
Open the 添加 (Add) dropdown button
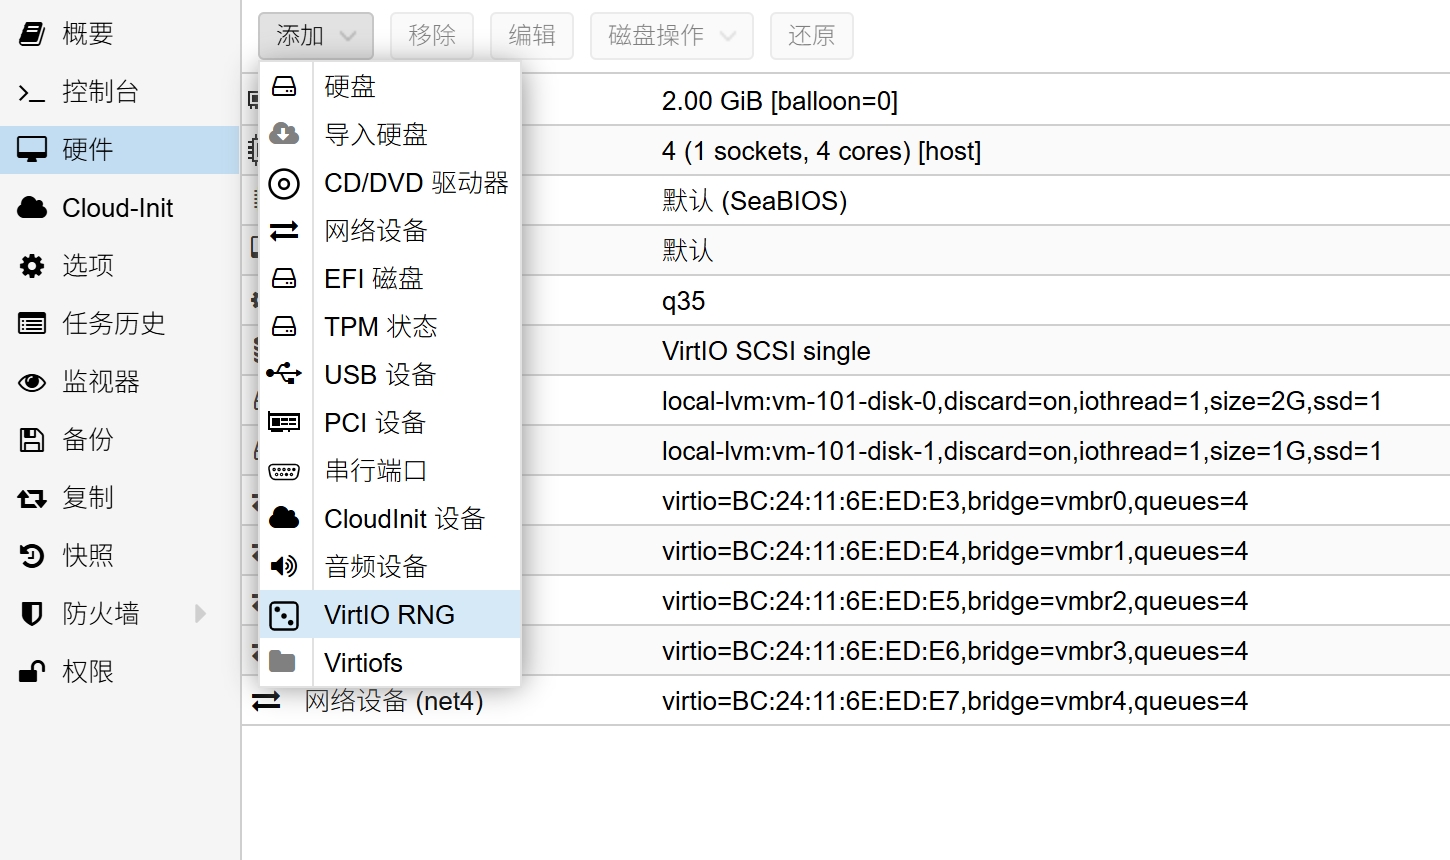point(315,36)
